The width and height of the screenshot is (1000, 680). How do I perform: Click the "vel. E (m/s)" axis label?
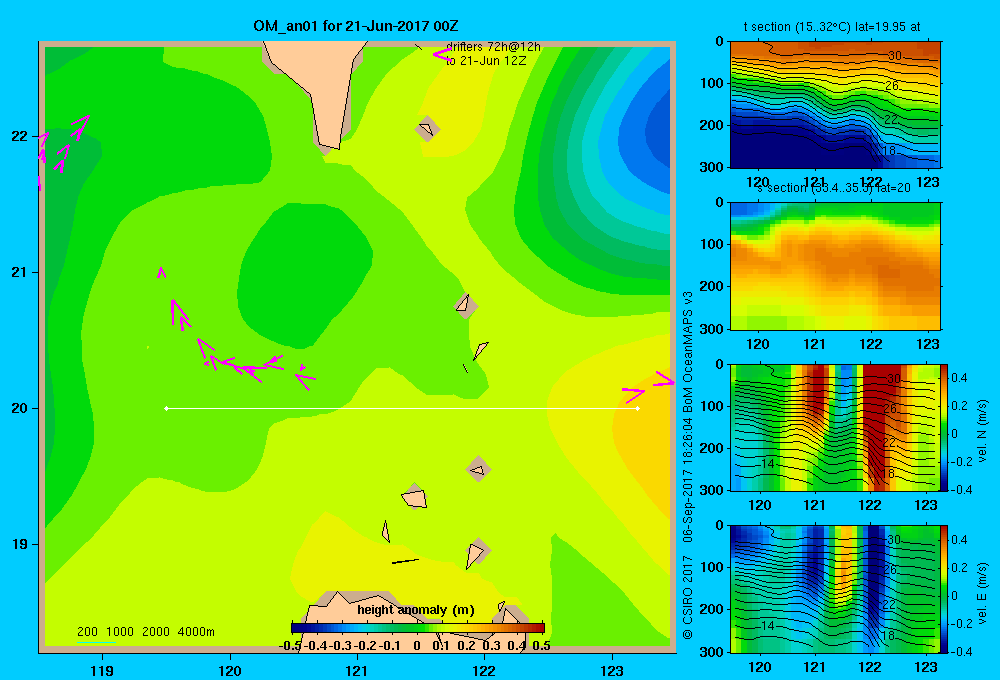tap(982, 593)
